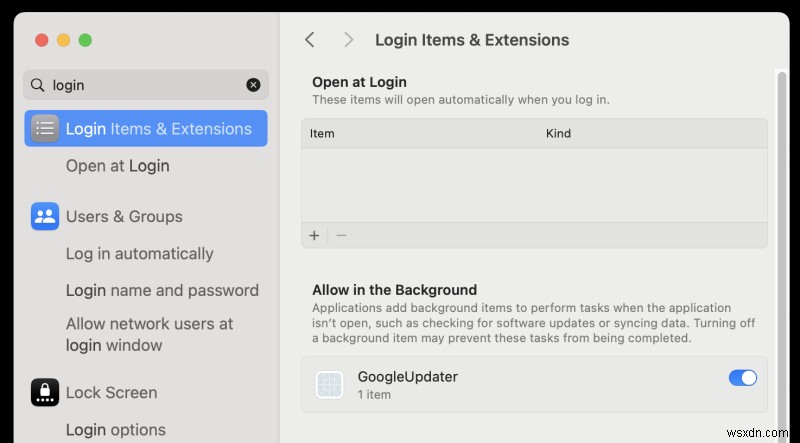
Task: Add a login item with plus button
Action: pos(314,235)
